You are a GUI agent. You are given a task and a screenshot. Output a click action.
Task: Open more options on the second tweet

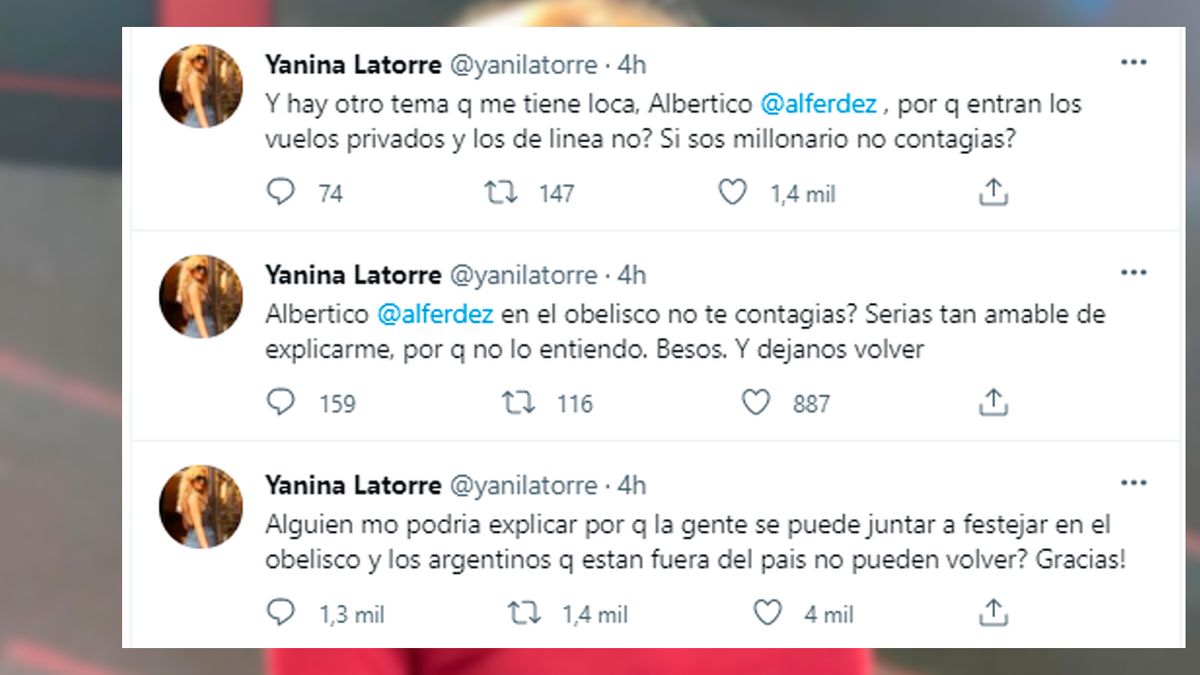pos(1133,273)
